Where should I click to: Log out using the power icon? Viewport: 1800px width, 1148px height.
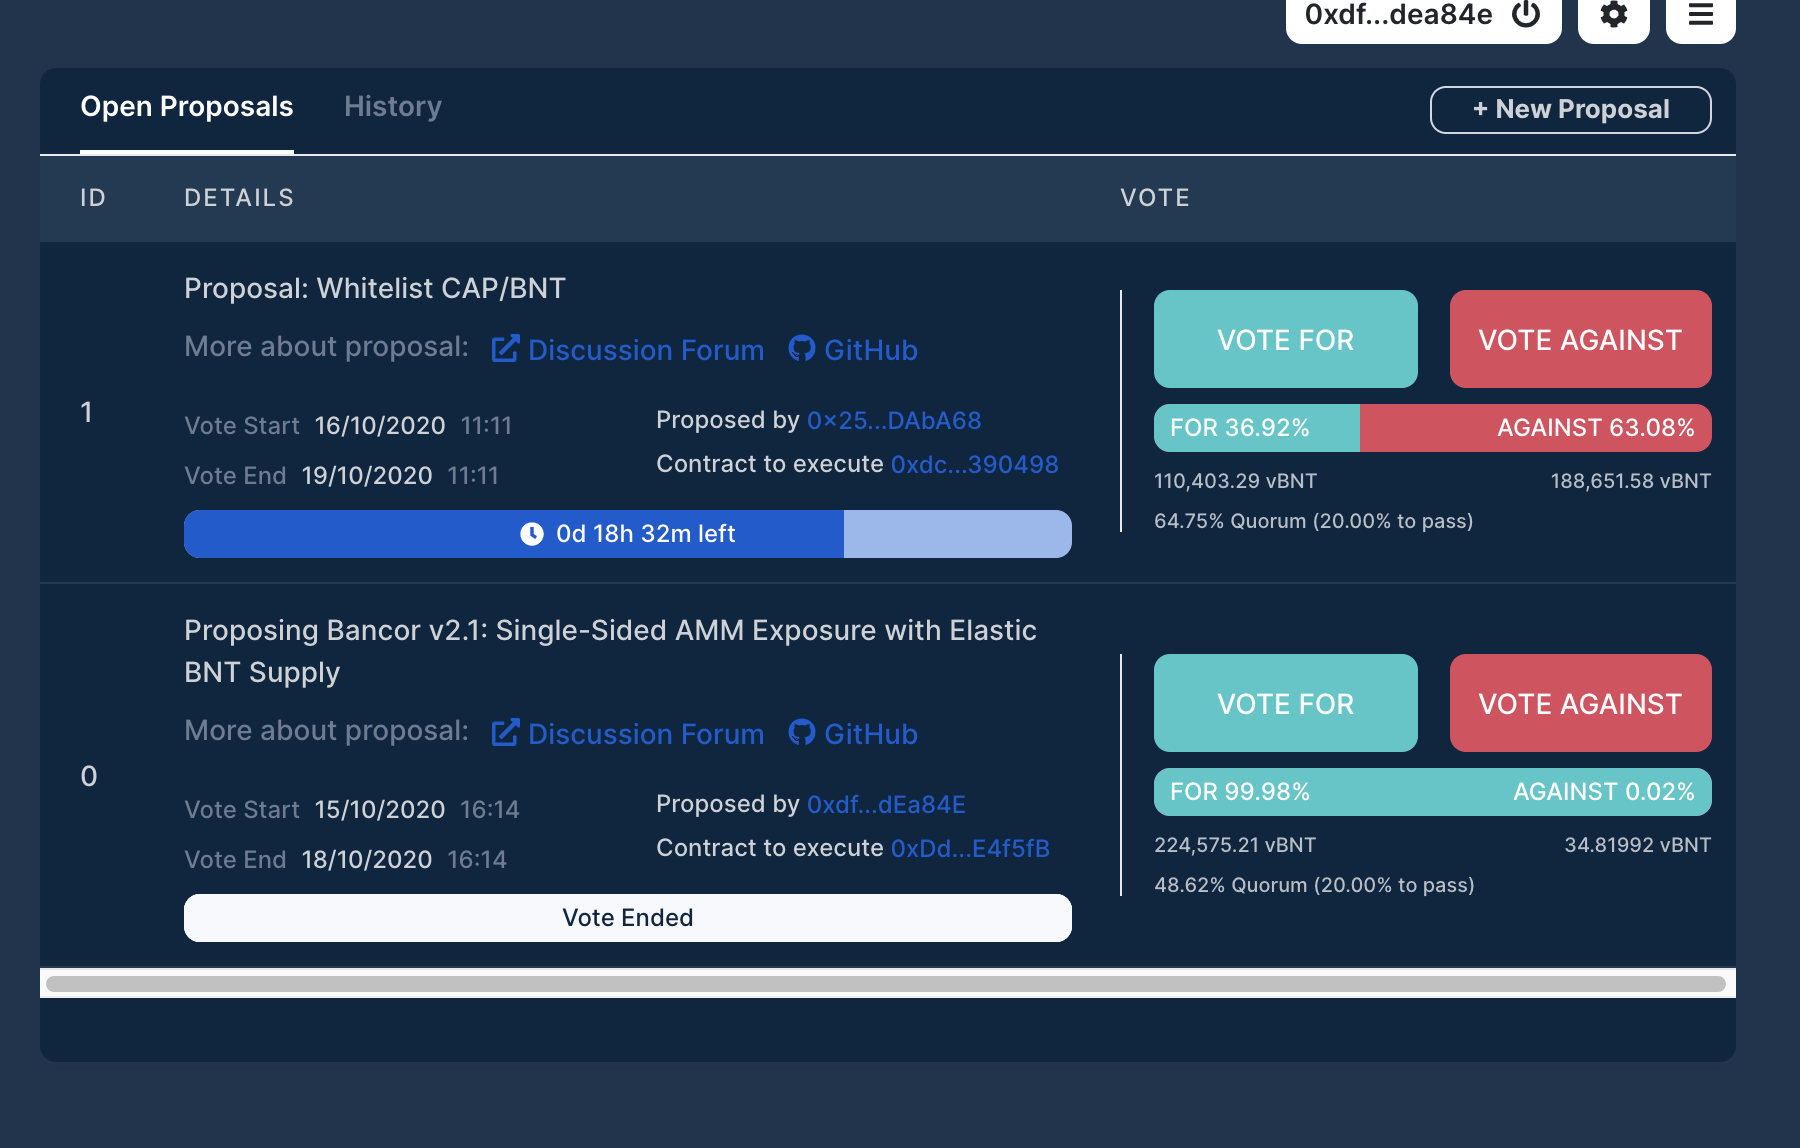pyautogui.click(x=1529, y=16)
